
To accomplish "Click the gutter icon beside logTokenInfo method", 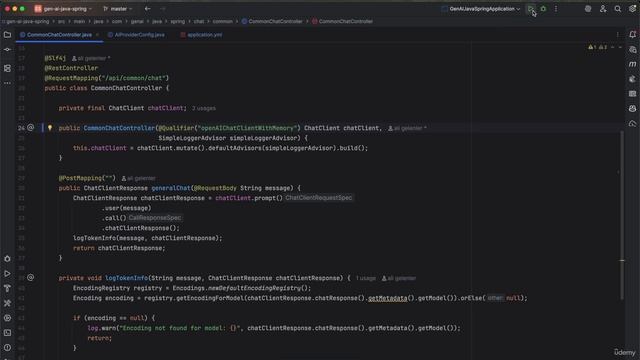I will (x=31, y=278).
